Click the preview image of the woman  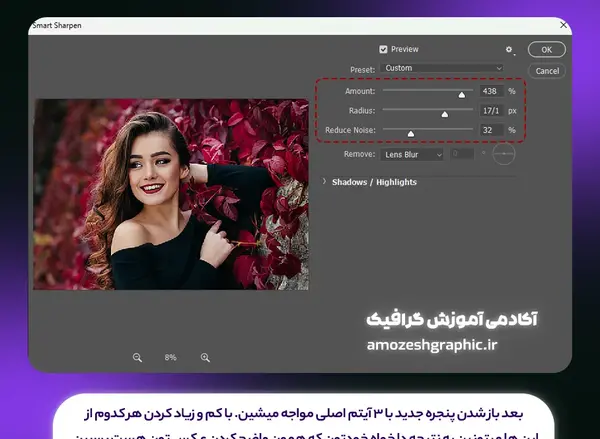[171, 194]
